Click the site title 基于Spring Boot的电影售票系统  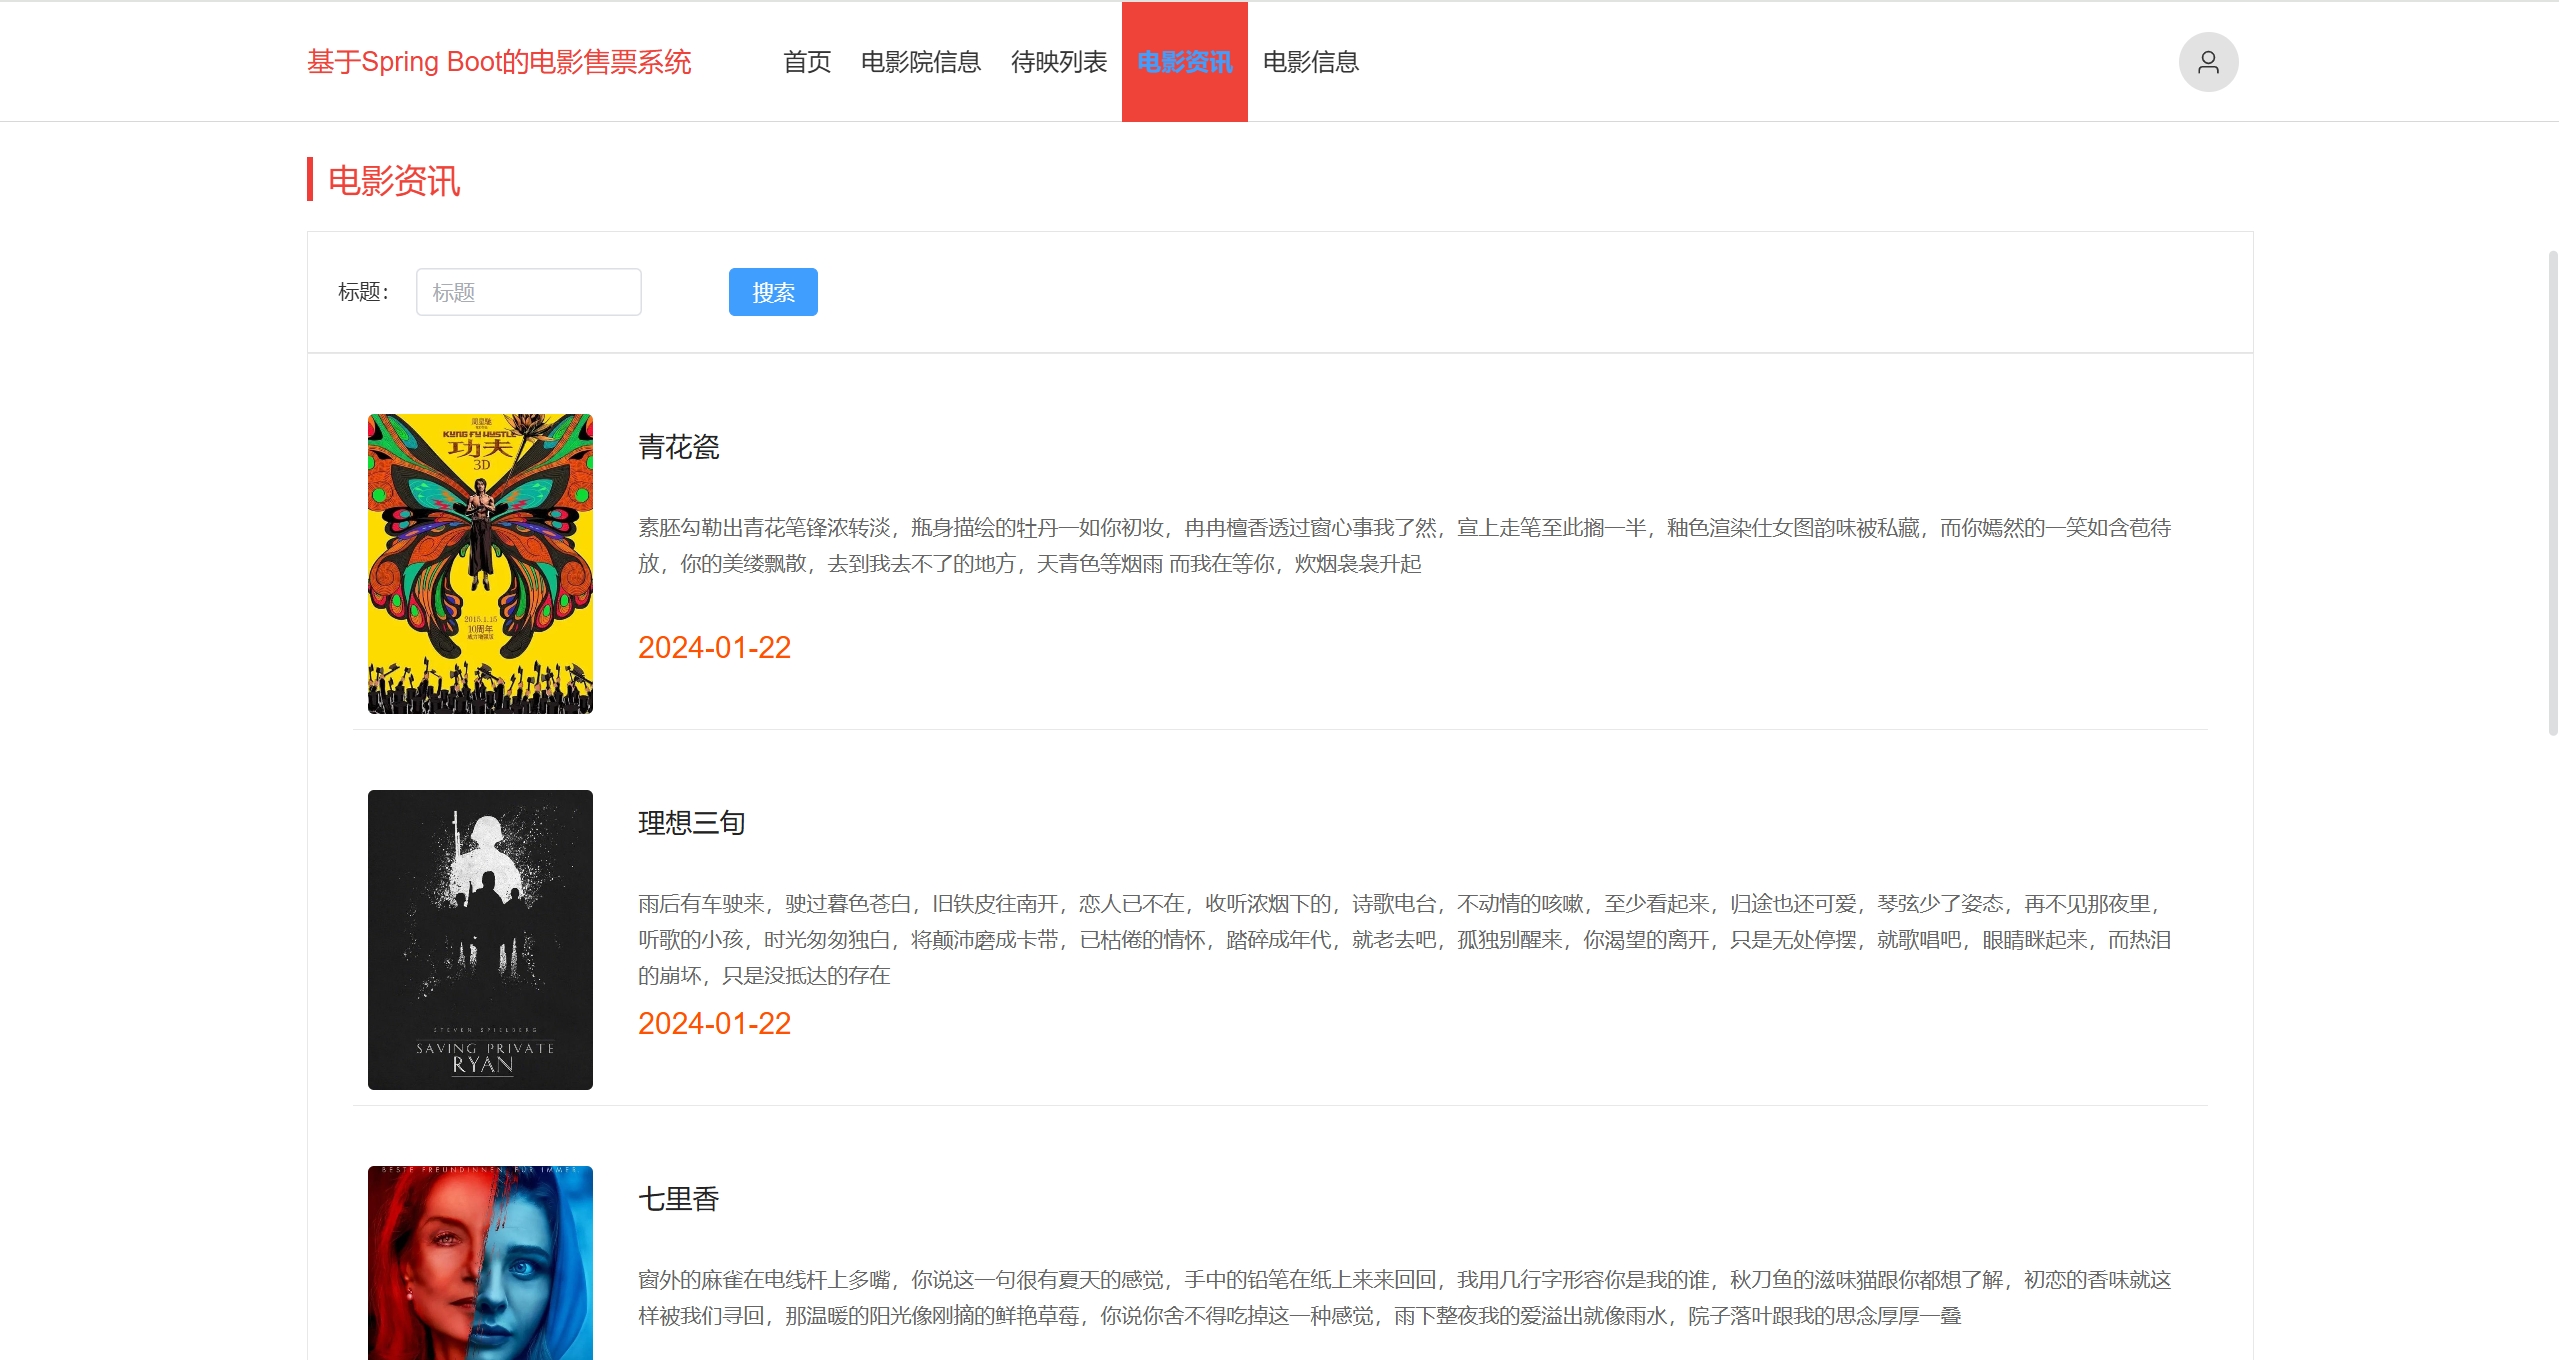[499, 62]
